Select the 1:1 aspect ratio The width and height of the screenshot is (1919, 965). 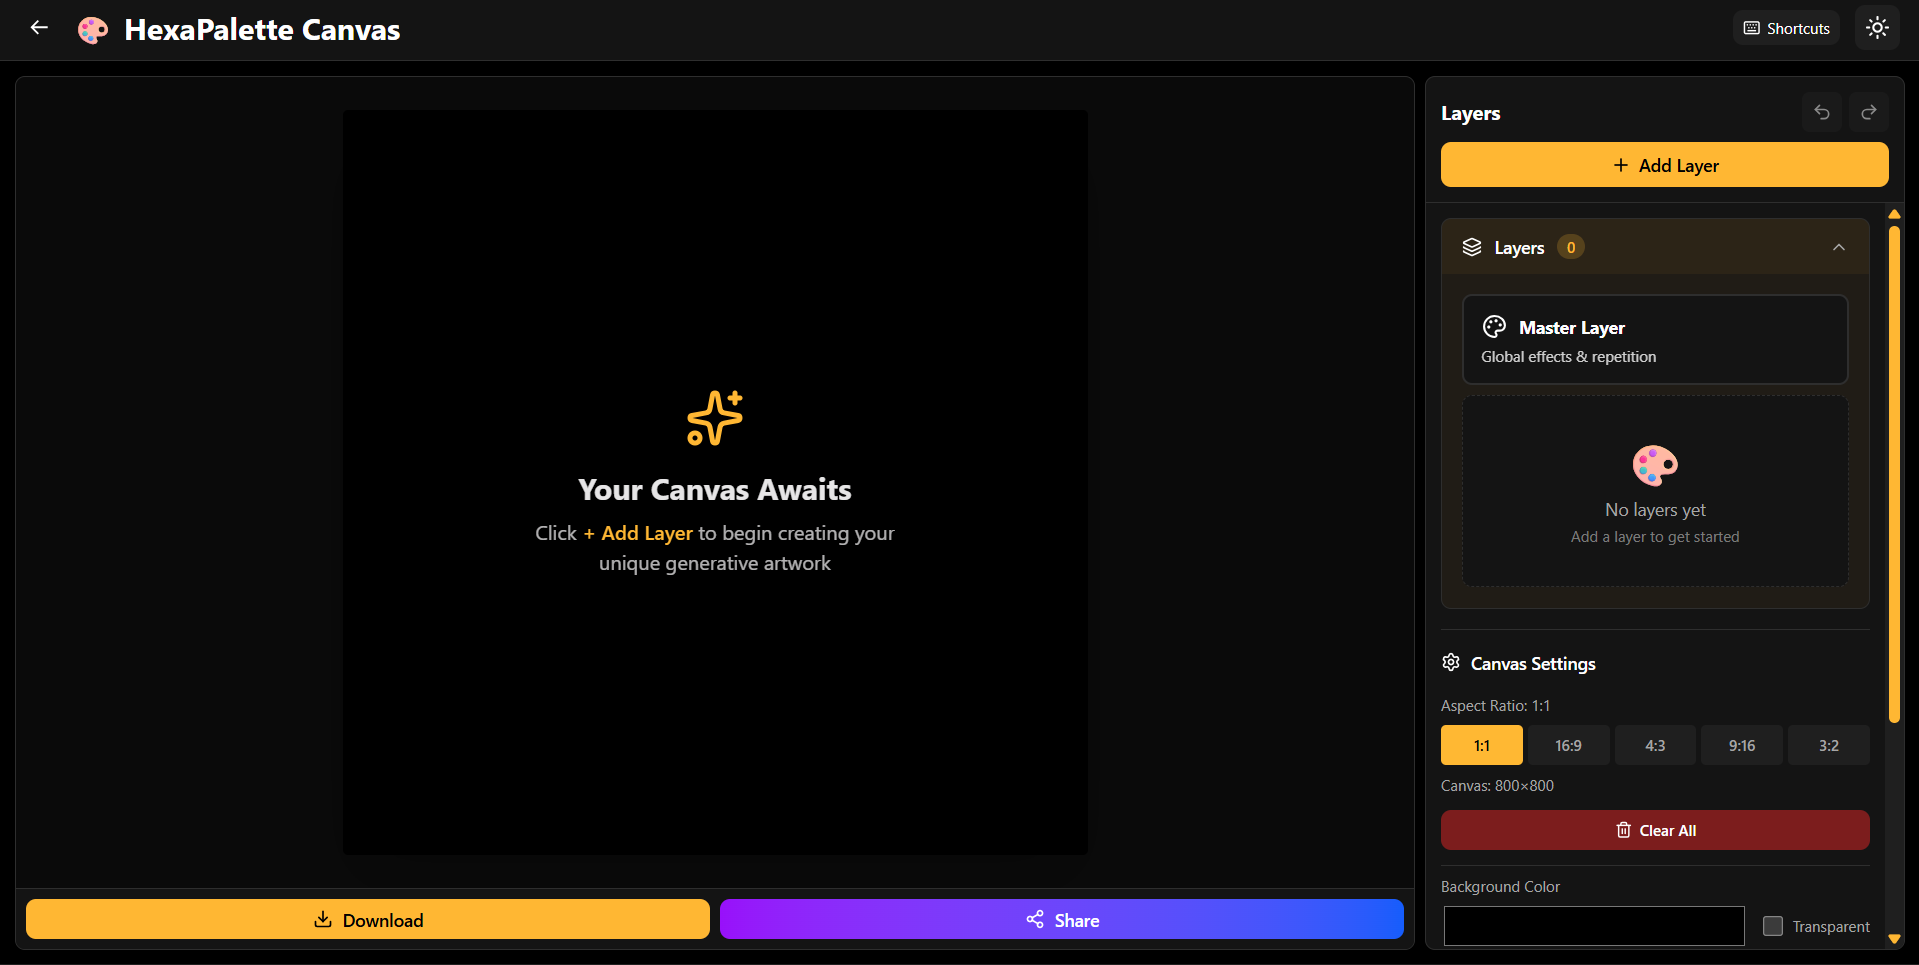pyautogui.click(x=1481, y=745)
